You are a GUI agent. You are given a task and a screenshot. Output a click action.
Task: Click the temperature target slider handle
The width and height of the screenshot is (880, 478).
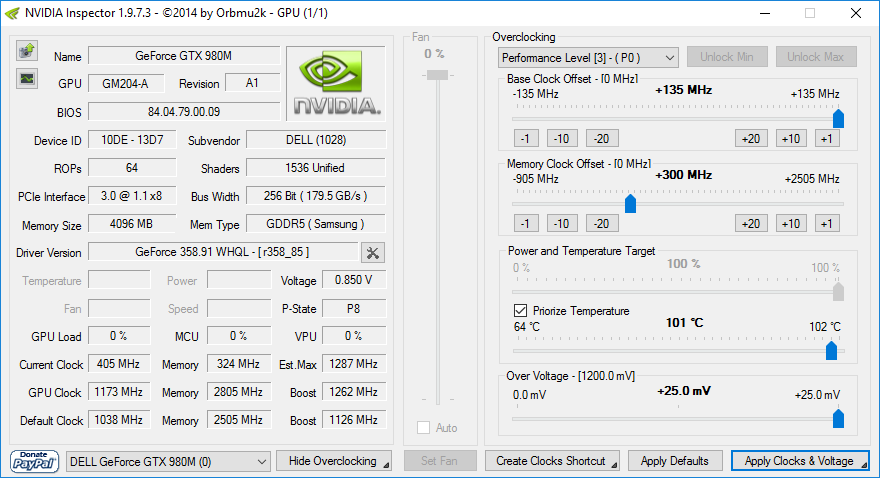pyautogui.click(x=832, y=351)
